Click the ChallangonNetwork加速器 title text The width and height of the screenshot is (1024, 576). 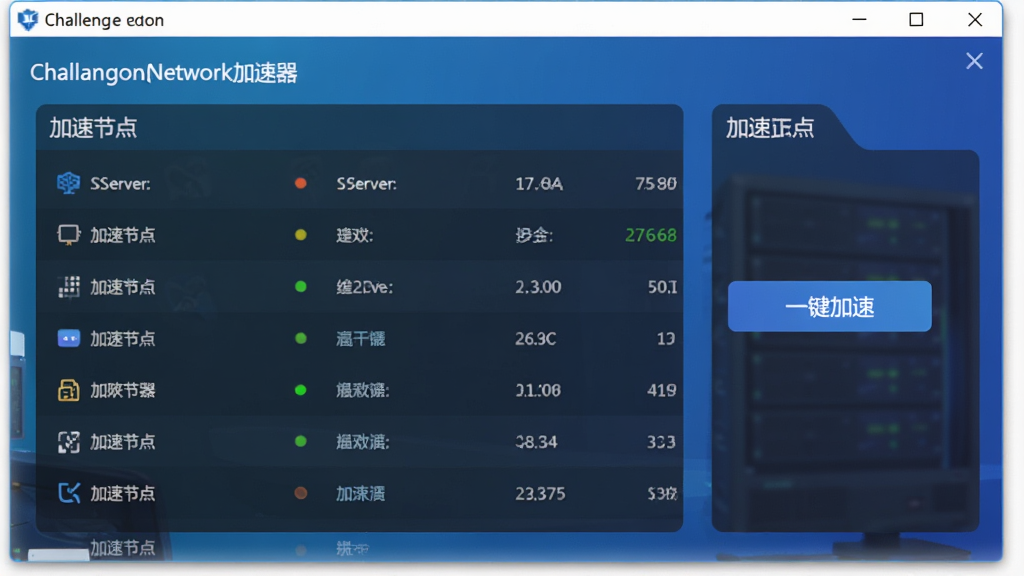164,72
